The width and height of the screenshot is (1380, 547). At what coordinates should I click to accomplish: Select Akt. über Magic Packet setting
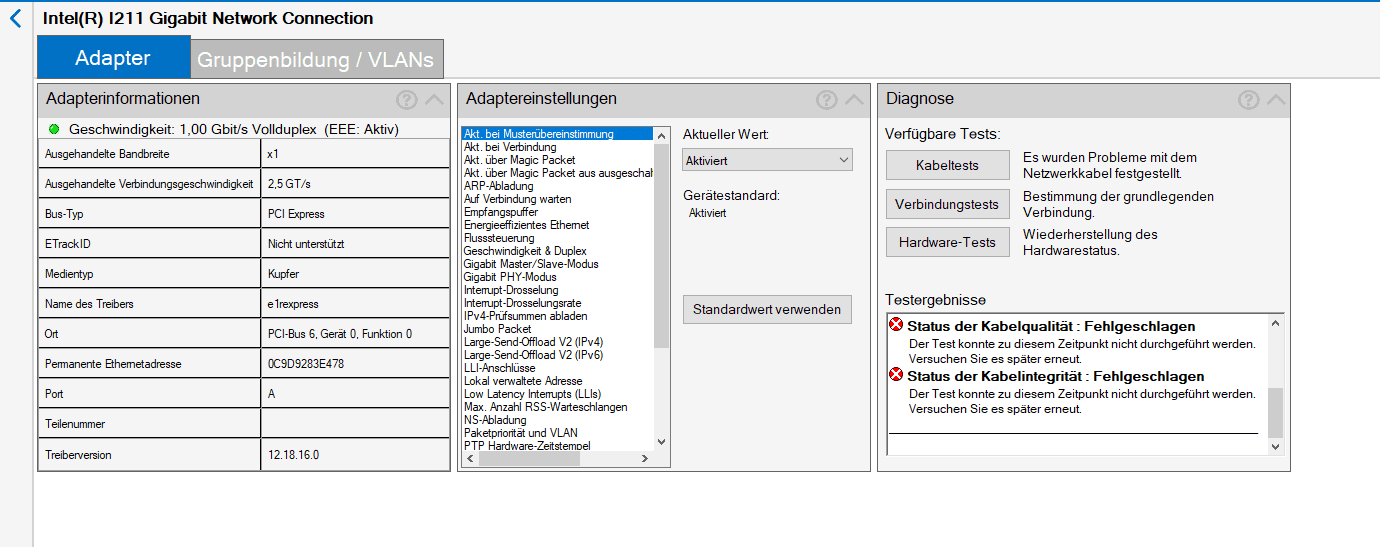pos(557,160)
